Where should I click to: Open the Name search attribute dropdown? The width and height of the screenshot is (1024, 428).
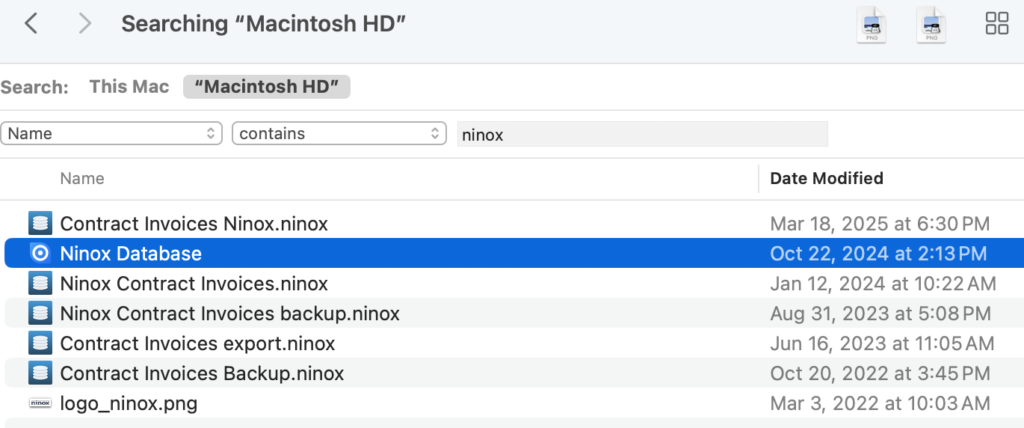112,133
